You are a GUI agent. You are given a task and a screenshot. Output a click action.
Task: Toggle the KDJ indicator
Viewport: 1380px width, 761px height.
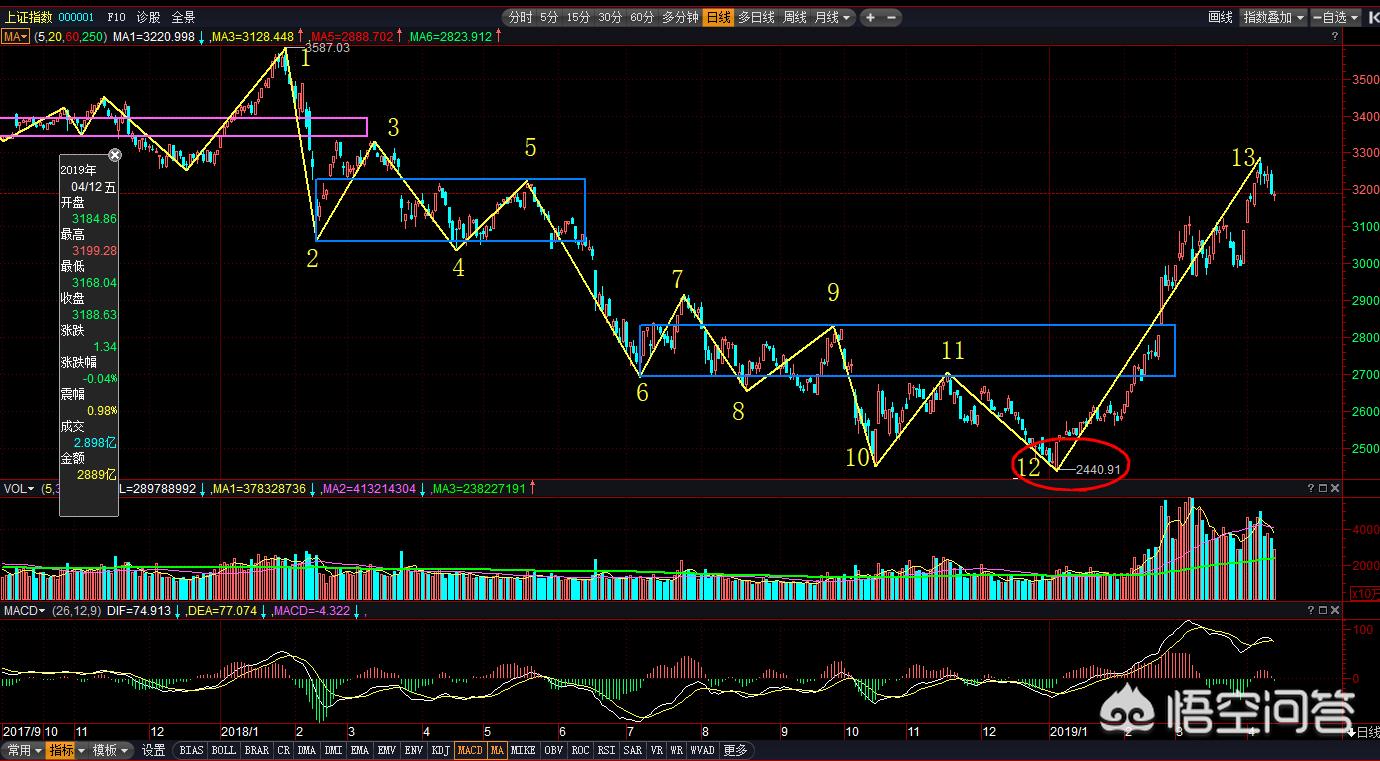point(441,750)
